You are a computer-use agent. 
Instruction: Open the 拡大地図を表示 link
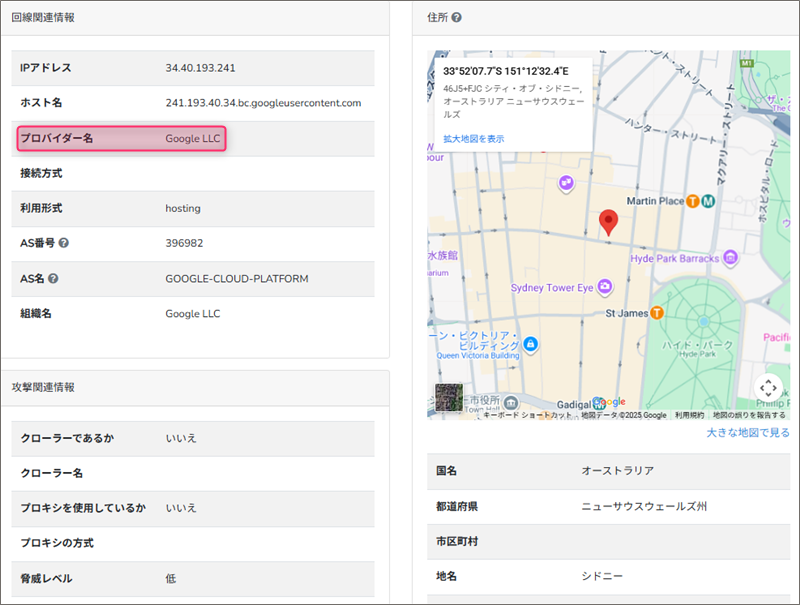pos(473,139)
